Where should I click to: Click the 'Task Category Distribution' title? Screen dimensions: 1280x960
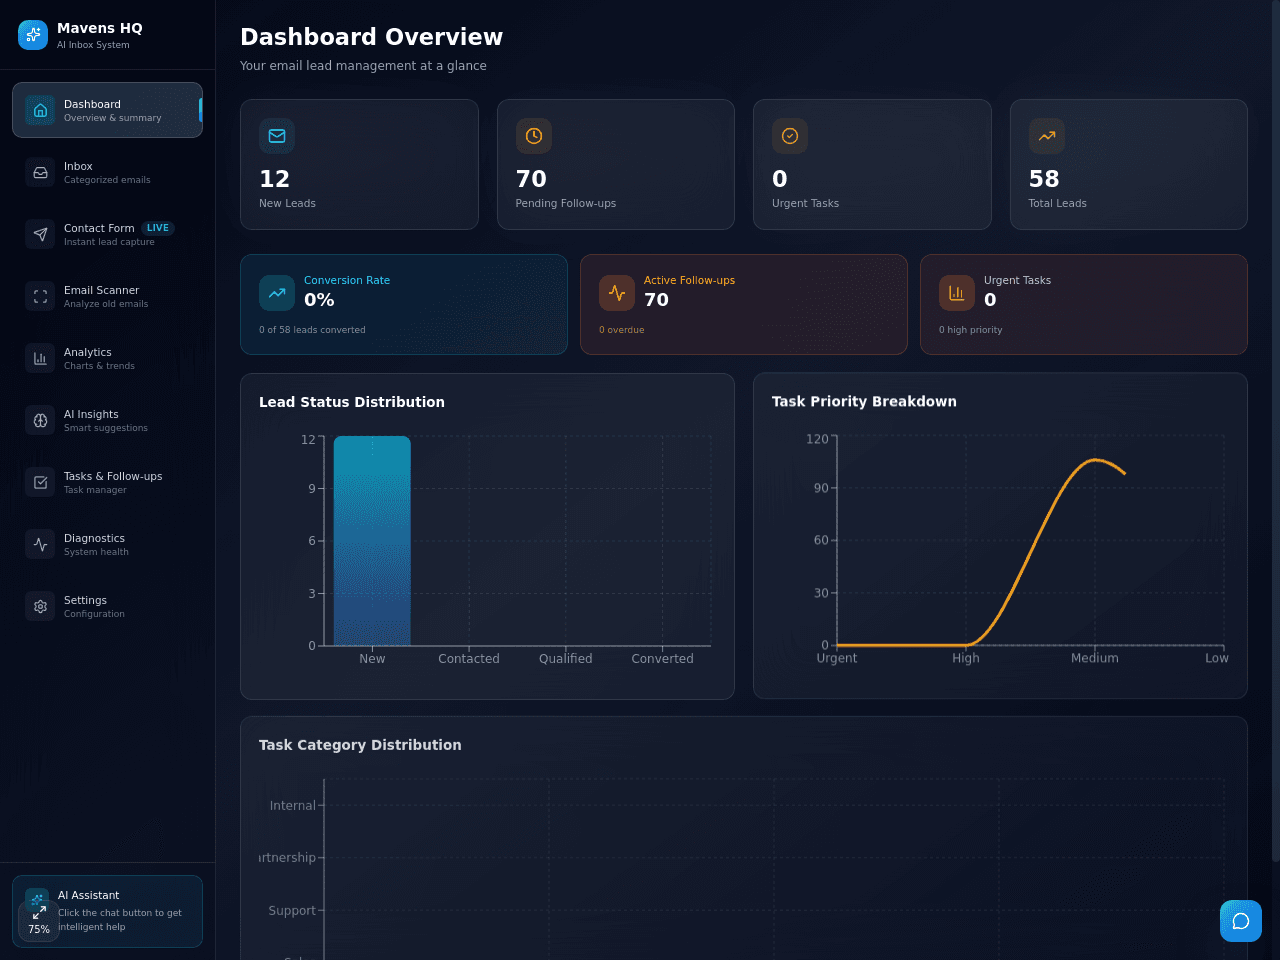coord(360,745)
